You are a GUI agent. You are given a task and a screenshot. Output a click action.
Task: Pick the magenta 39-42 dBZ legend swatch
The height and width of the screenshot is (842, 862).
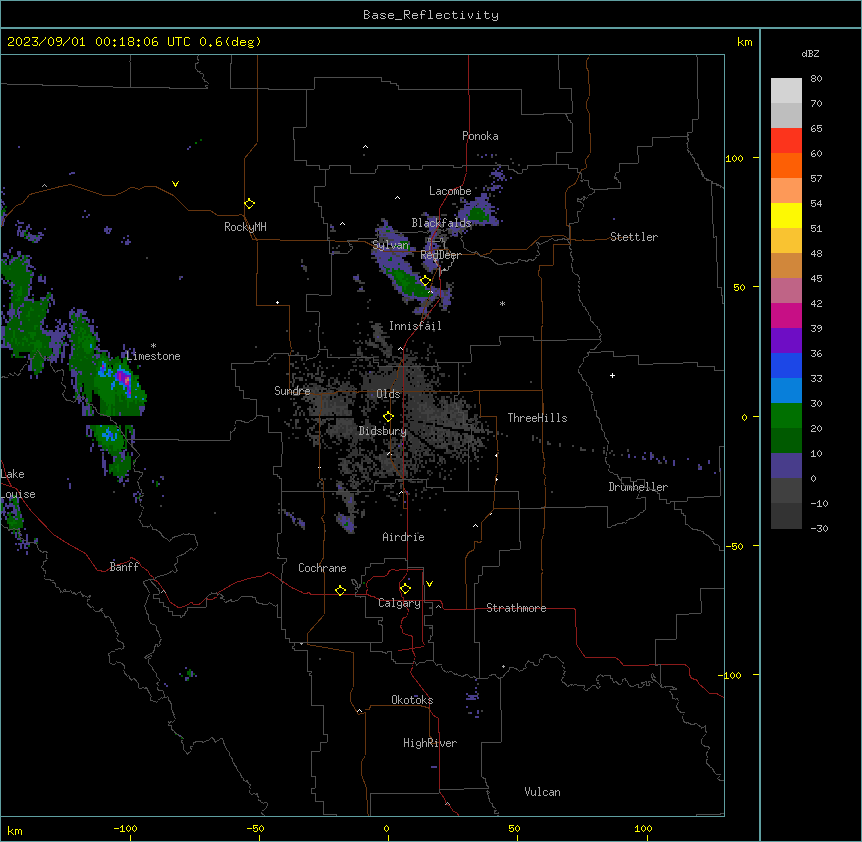[x=786, y=315]
